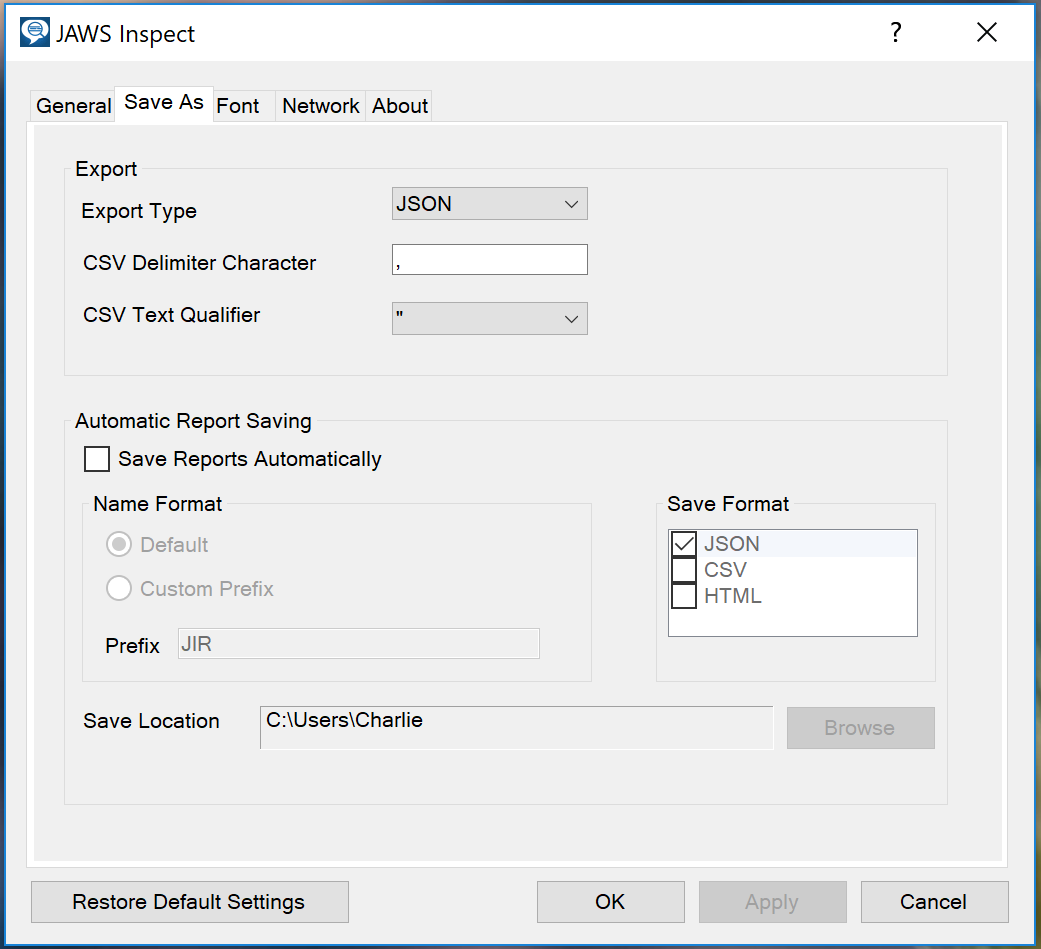Click the Export Type label
Image resolution: width=1041 pixels, height=949 pixels.
click(139, 211)
